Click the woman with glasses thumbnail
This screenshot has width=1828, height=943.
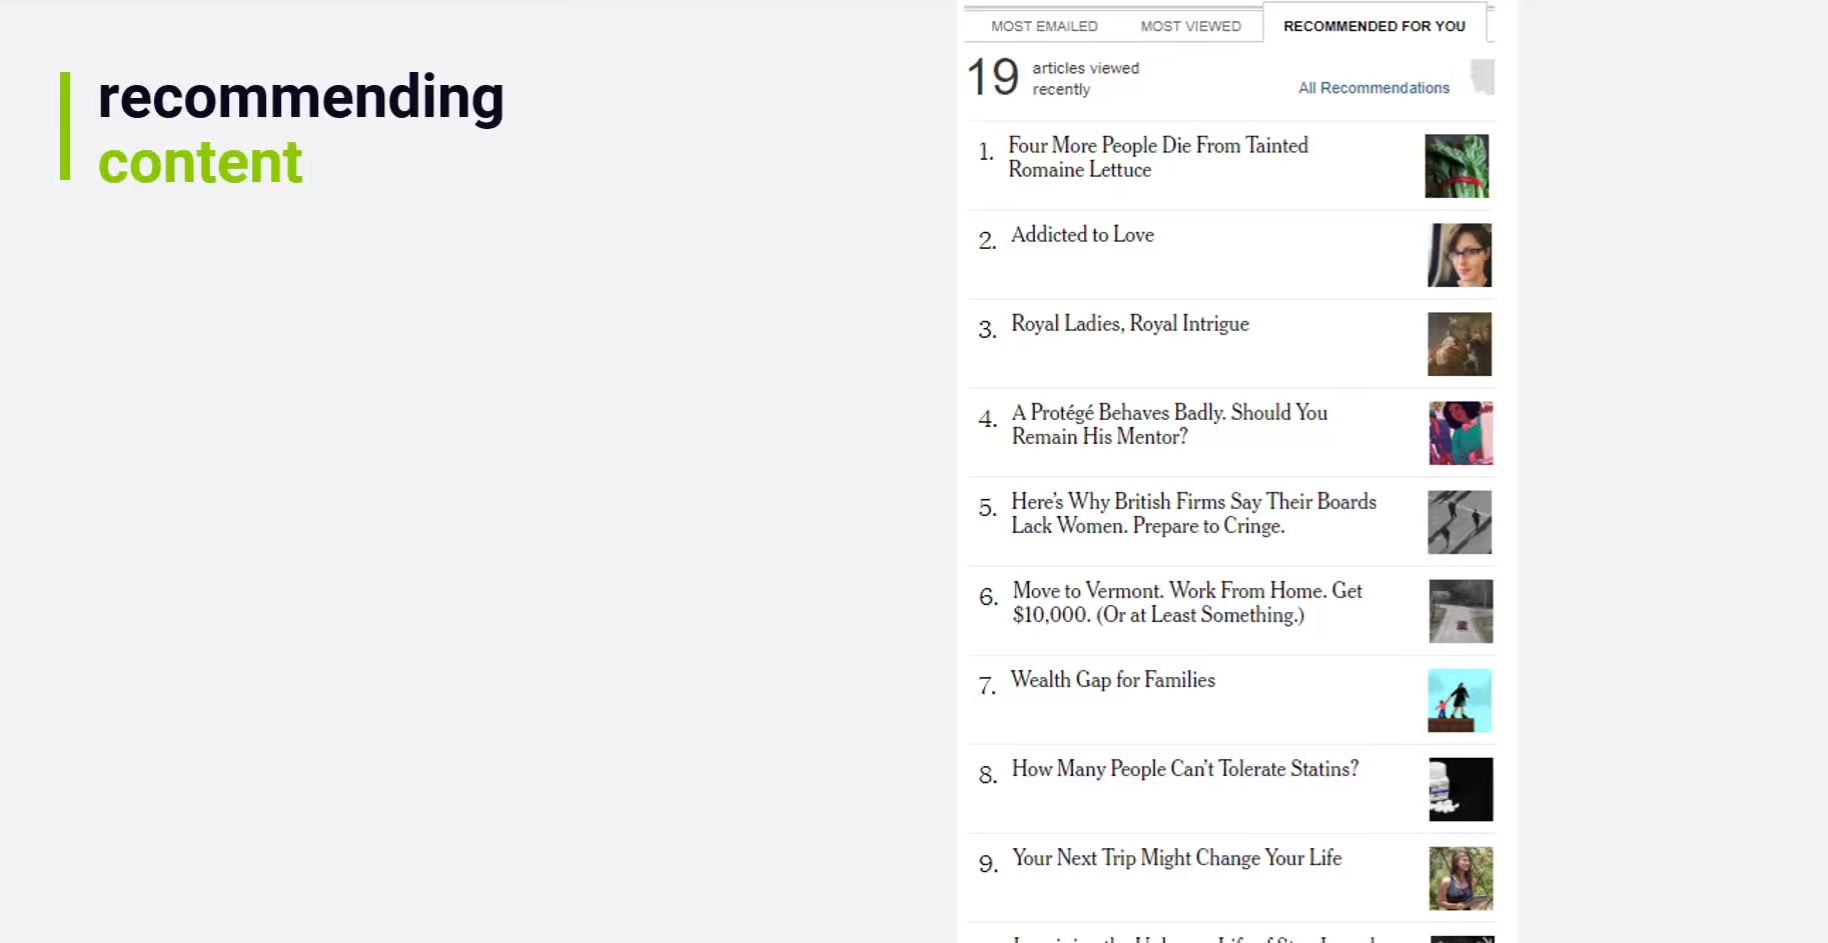(1459, 255)
